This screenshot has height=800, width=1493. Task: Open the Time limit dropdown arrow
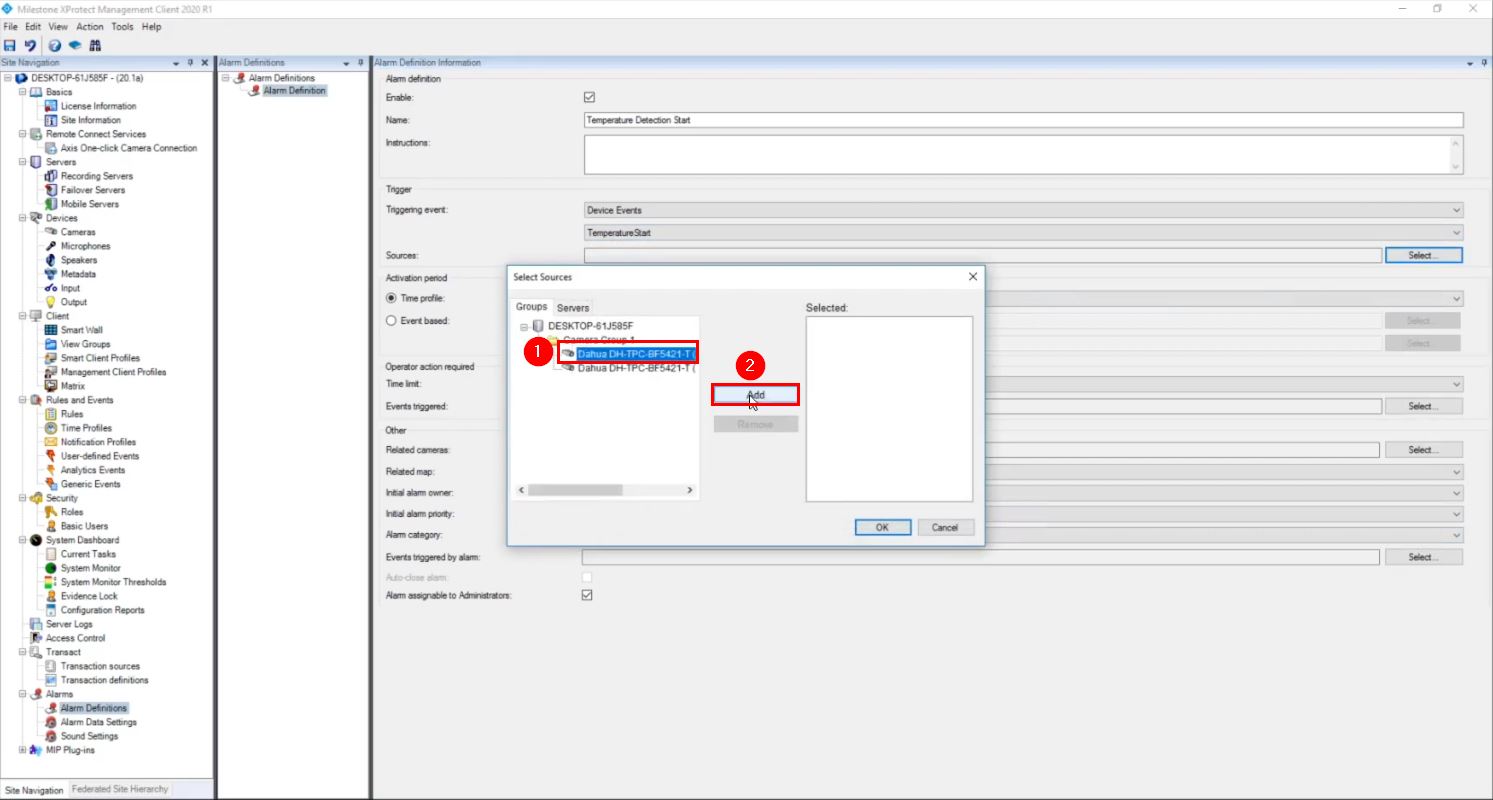click(1456, 384)
